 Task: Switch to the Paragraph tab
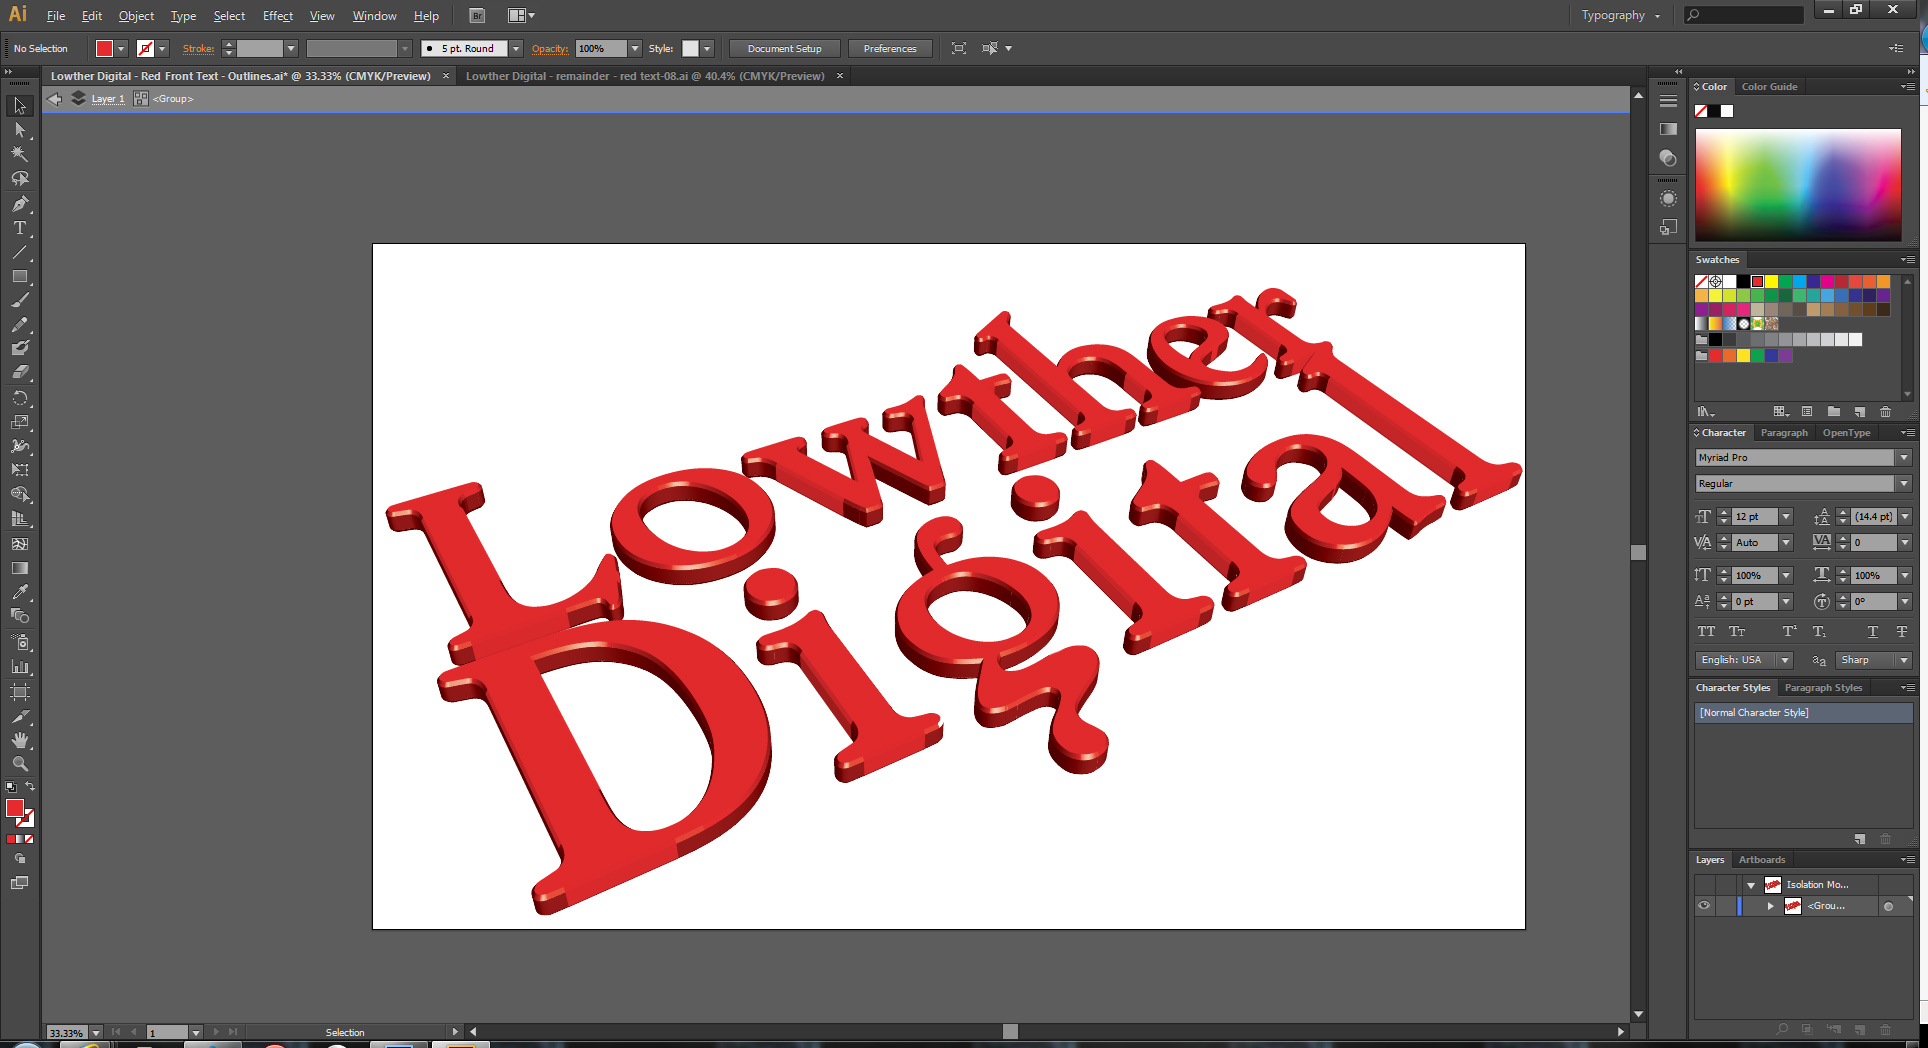point(1784,433)
